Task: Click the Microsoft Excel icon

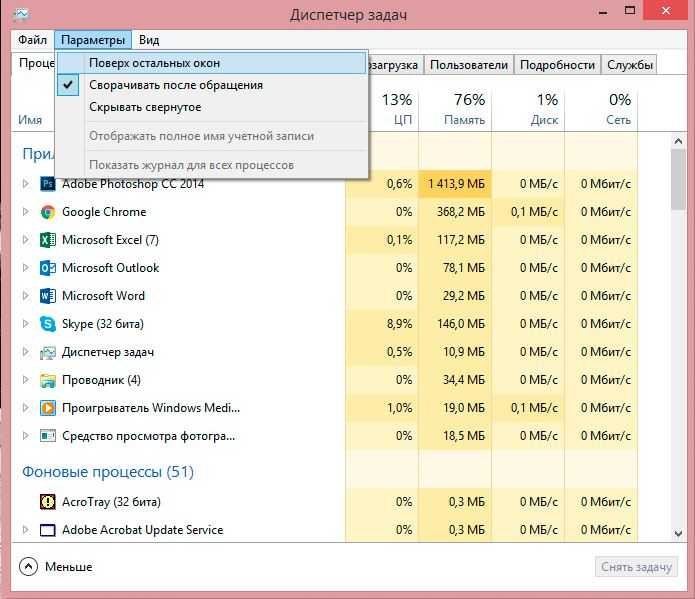Action: point(48,240)
